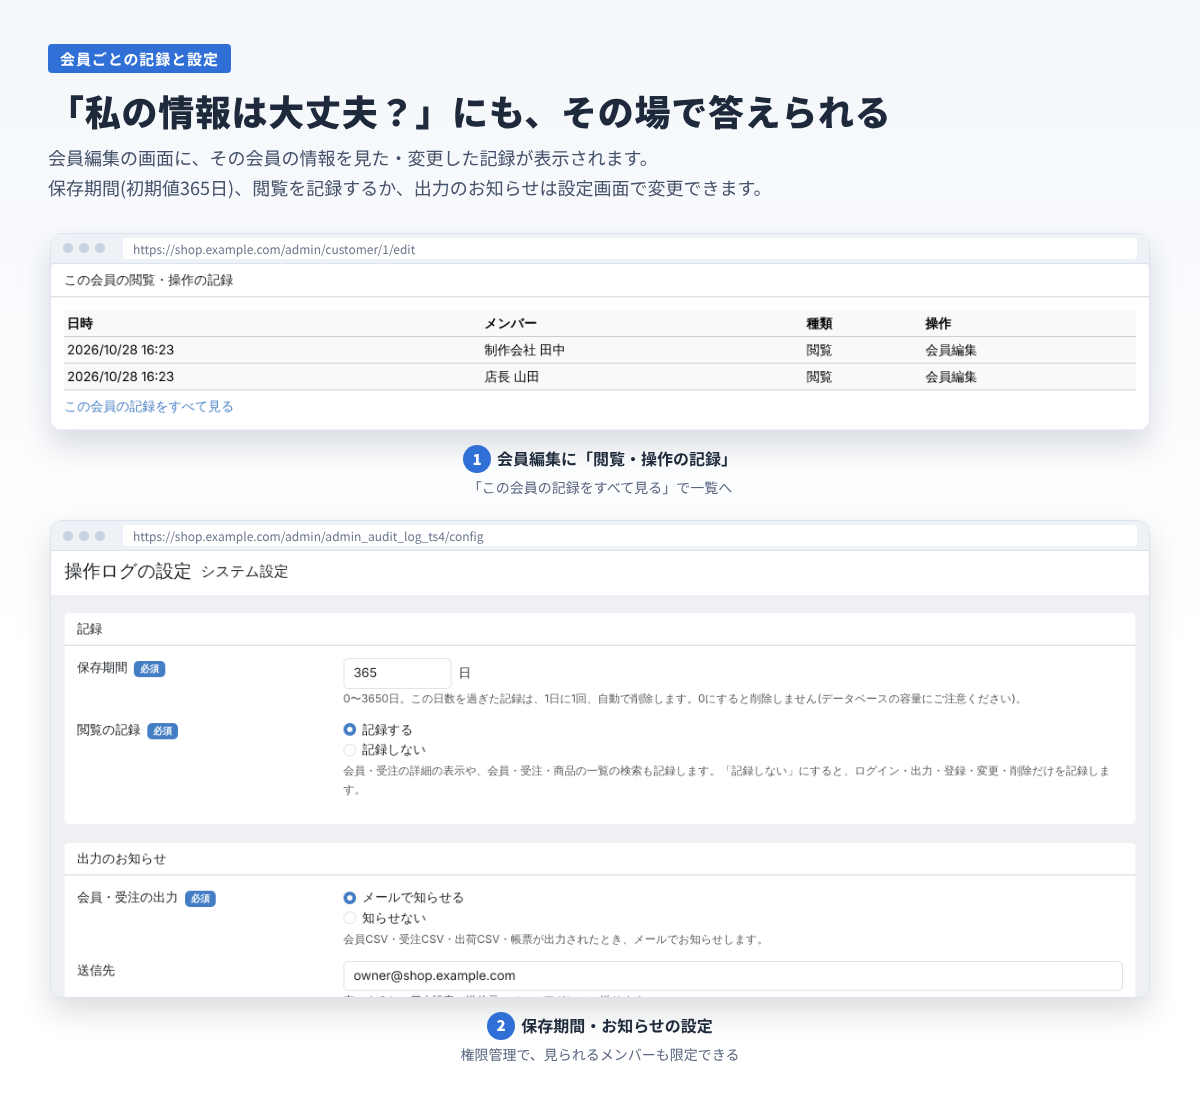Click '会員編集' cell in 店長 山田 row
The height and width of the screenshot is (1113, 1200).
pos(951,377)
